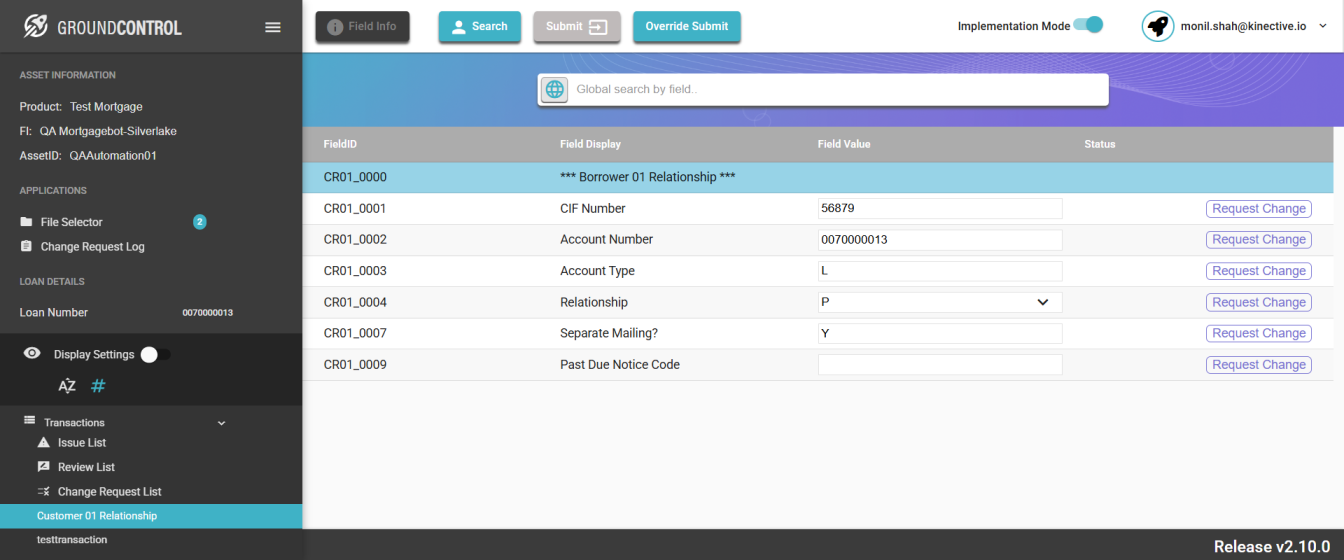Click the Override Submit button
This screenshot has height=560, width=1344.
[686, 27]
